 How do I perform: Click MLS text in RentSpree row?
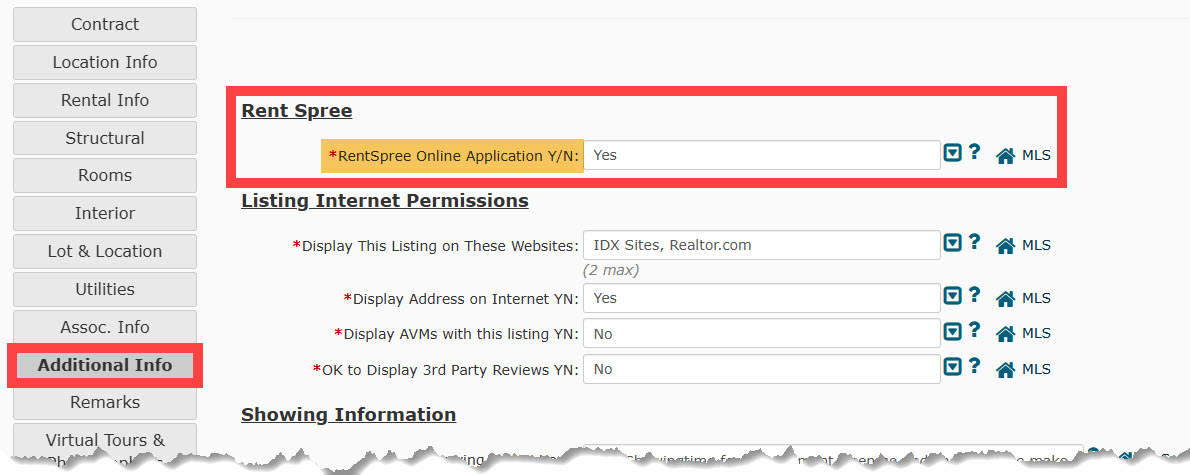coord(1037,156)
